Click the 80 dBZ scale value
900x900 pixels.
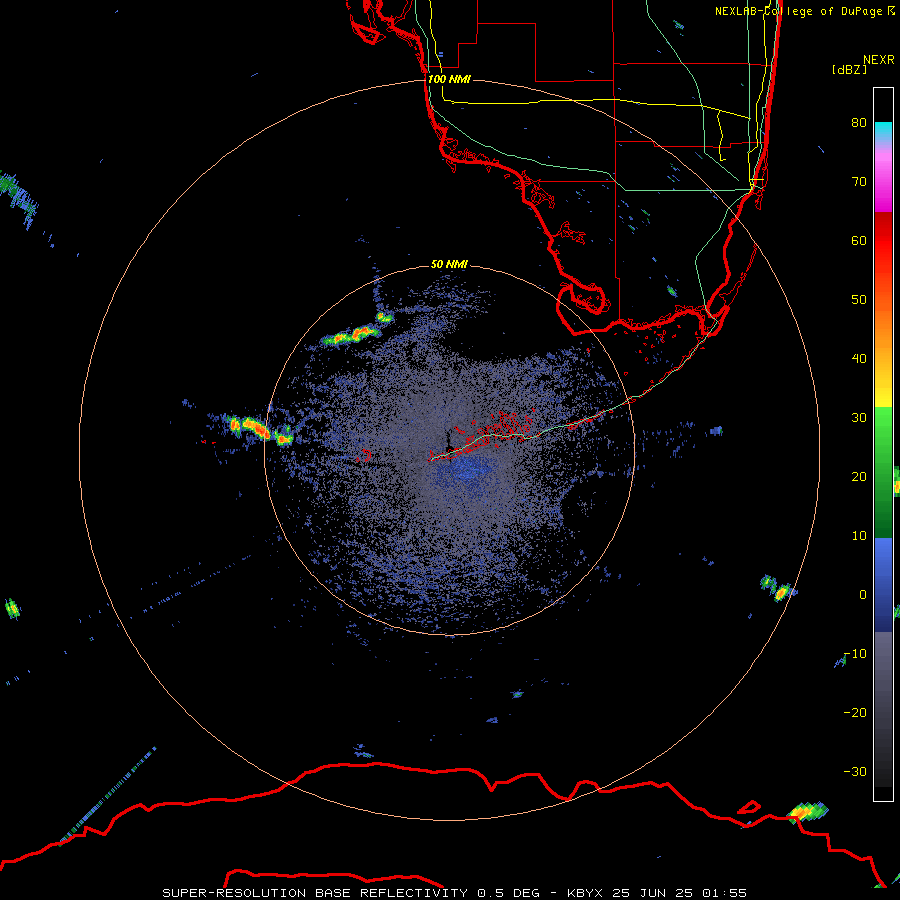pos(859,122)
